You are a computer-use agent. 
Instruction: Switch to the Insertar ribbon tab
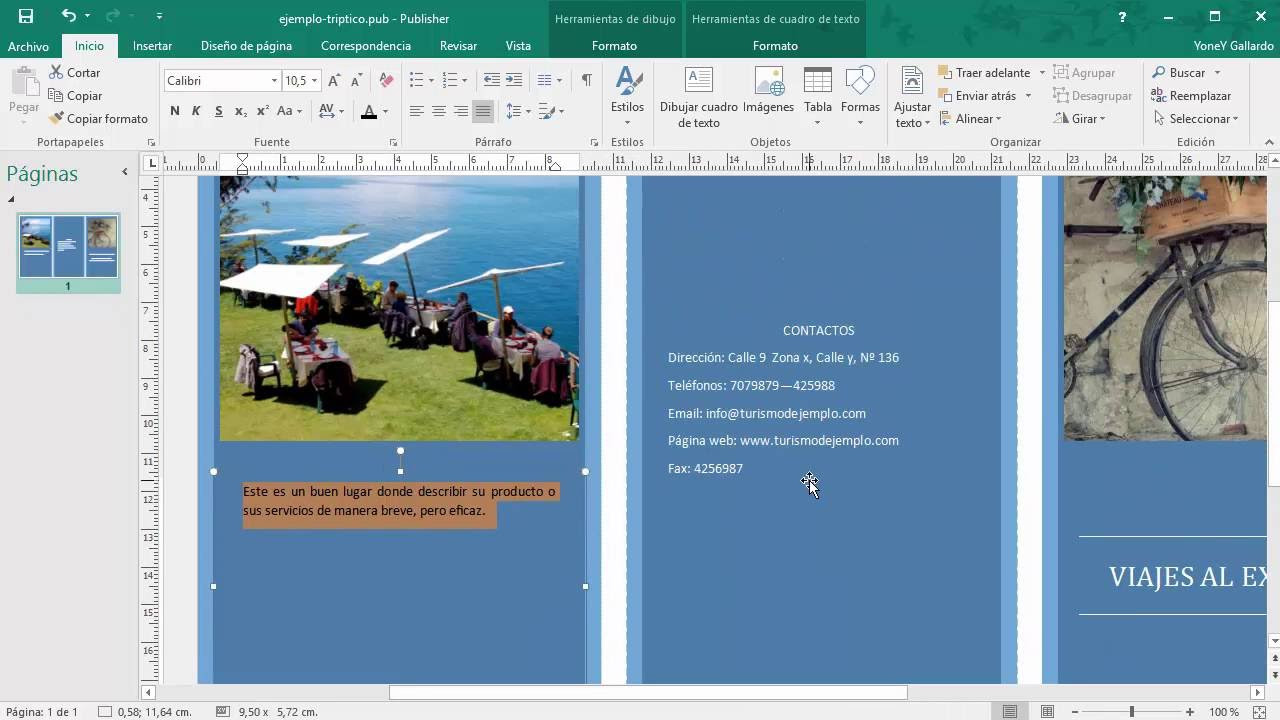152,45
